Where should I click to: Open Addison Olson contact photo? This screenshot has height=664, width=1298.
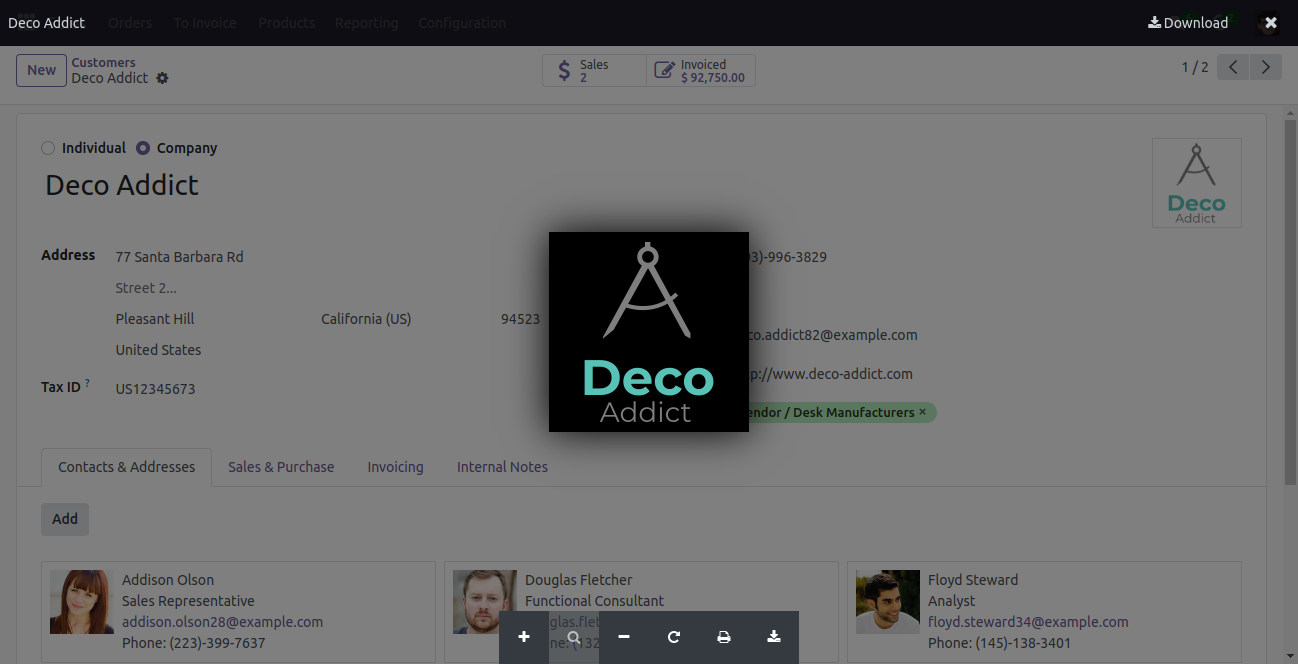[x=82, y=602]
